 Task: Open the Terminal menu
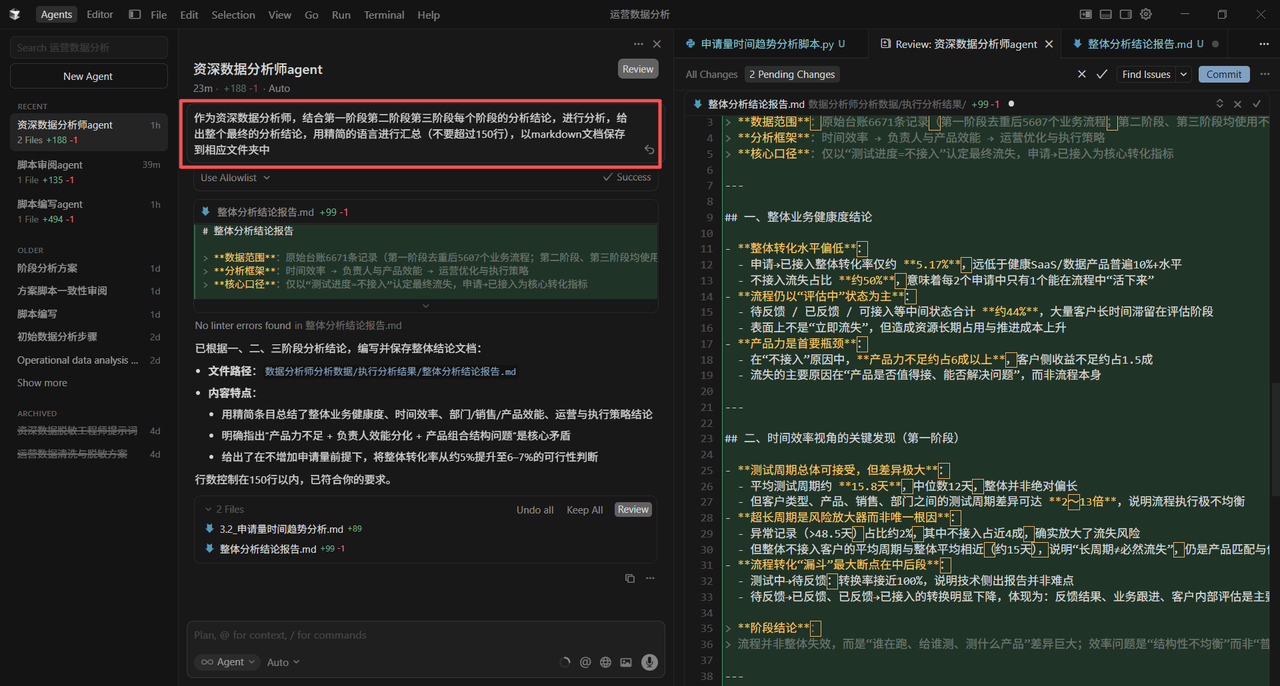(x=384, y=14)
